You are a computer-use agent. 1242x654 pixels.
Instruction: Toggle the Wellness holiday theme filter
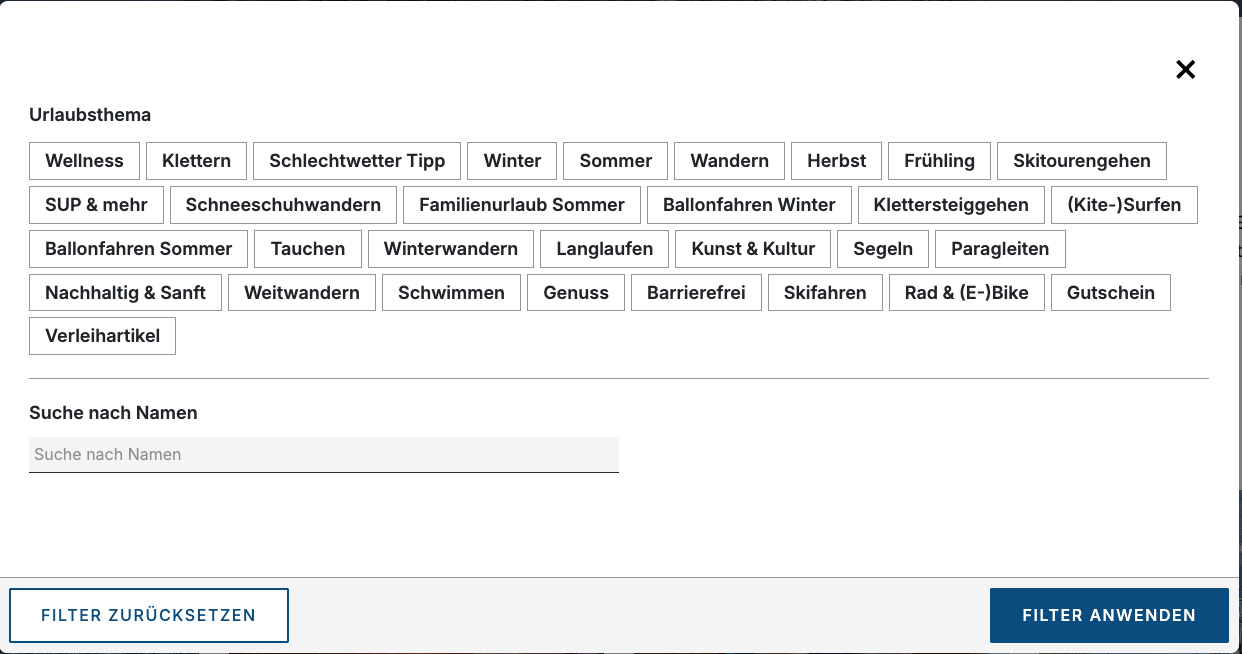[84, 161]
